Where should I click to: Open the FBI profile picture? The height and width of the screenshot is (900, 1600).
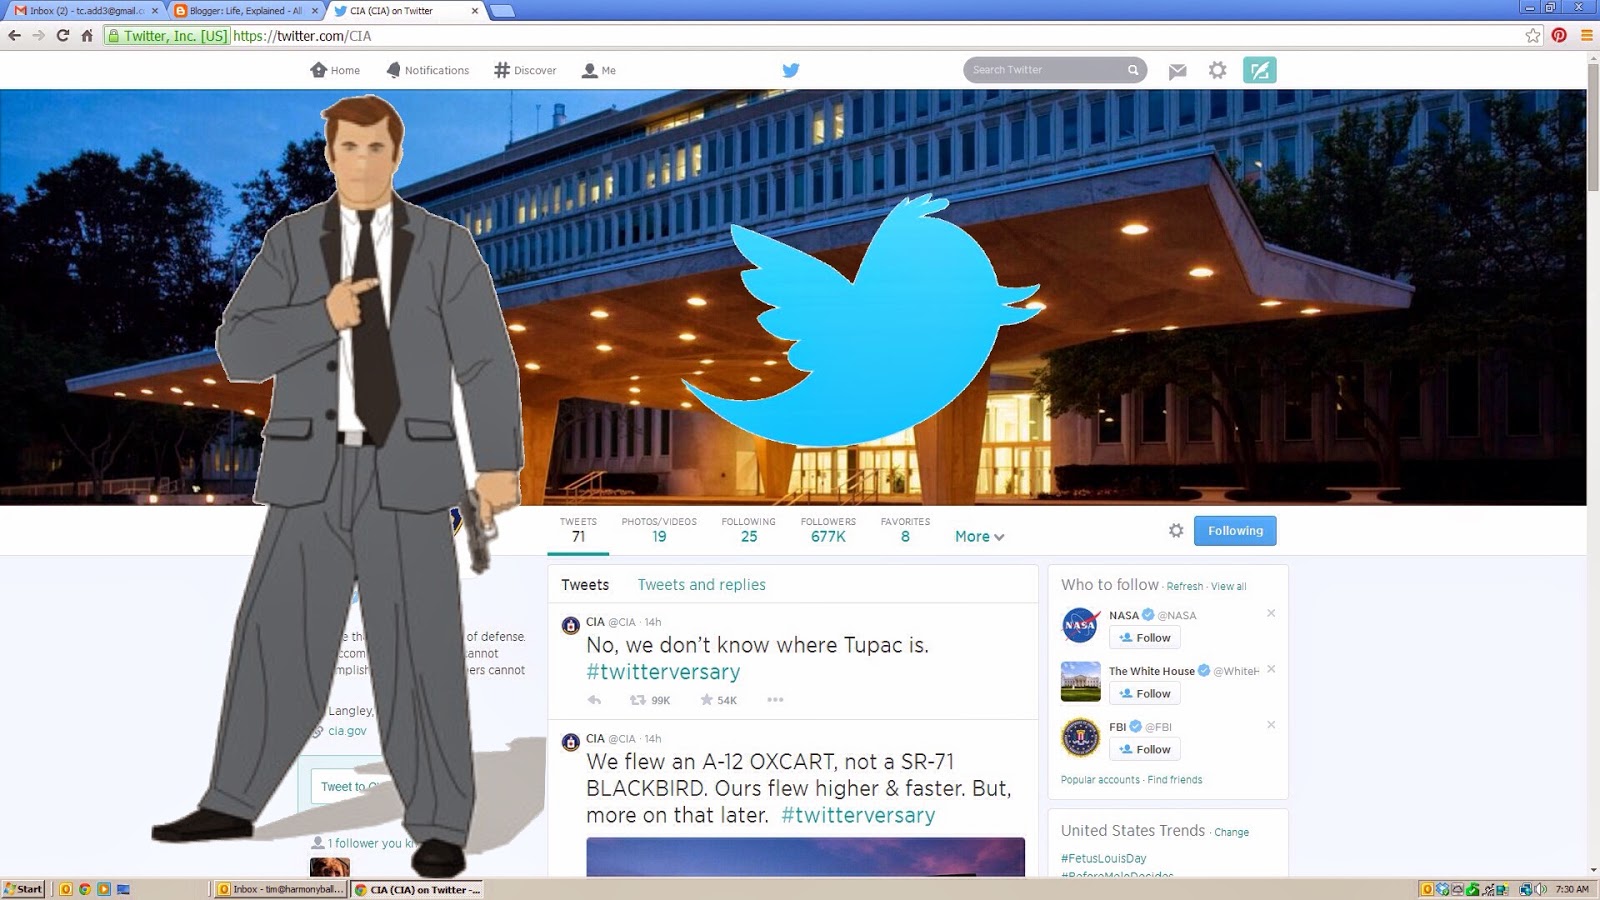(1080, 737)
